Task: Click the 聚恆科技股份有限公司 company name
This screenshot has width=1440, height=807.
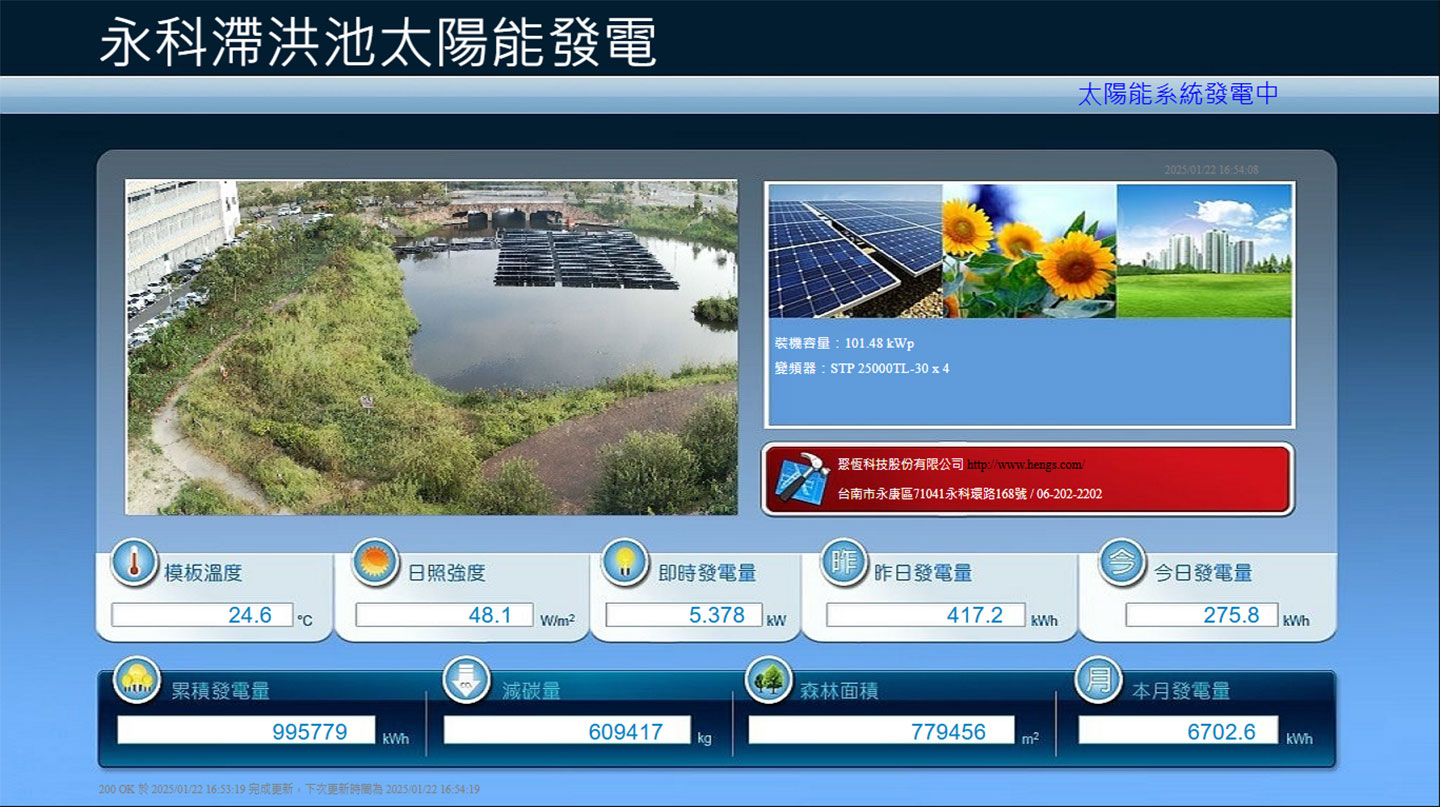Action: pyautogui.click(x=901, y=465)
